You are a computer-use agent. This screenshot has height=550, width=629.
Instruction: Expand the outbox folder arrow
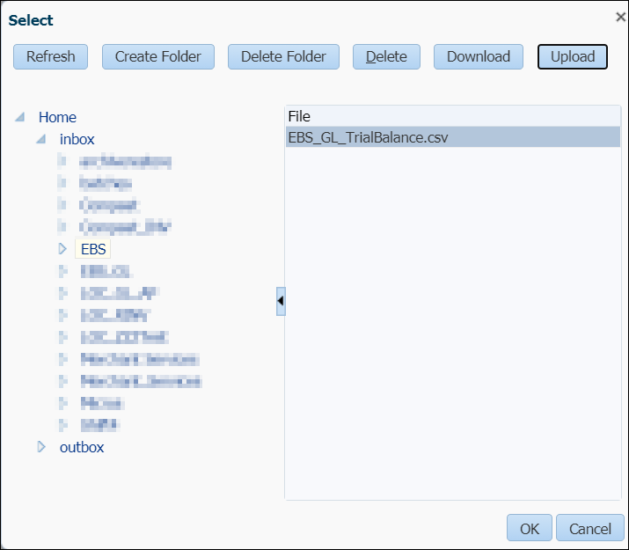[x=41, y=447]
